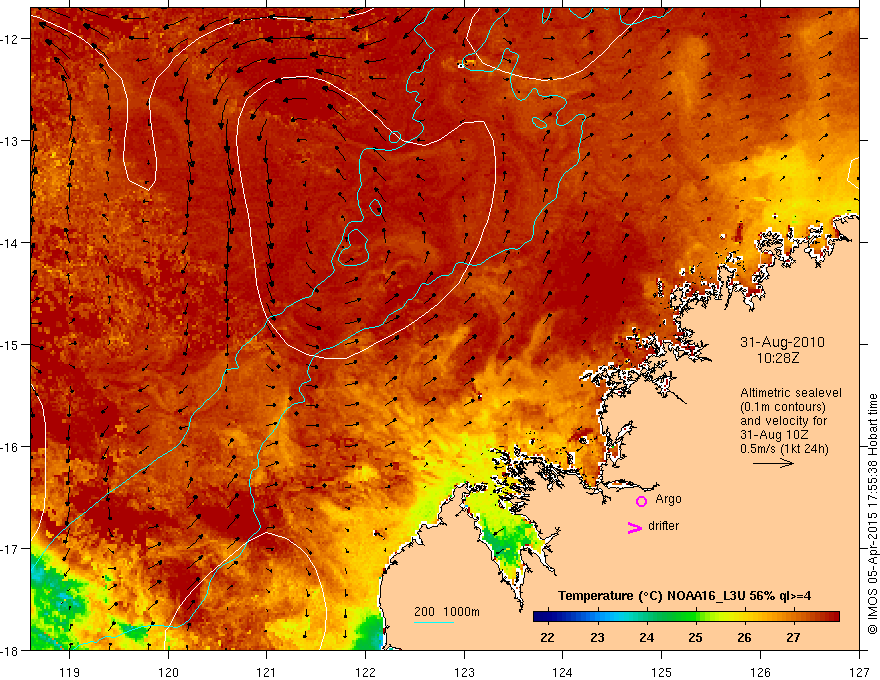Screen dimensions: 880x680
Task: Click the 25 value on temperature scale
Action: 695,637
